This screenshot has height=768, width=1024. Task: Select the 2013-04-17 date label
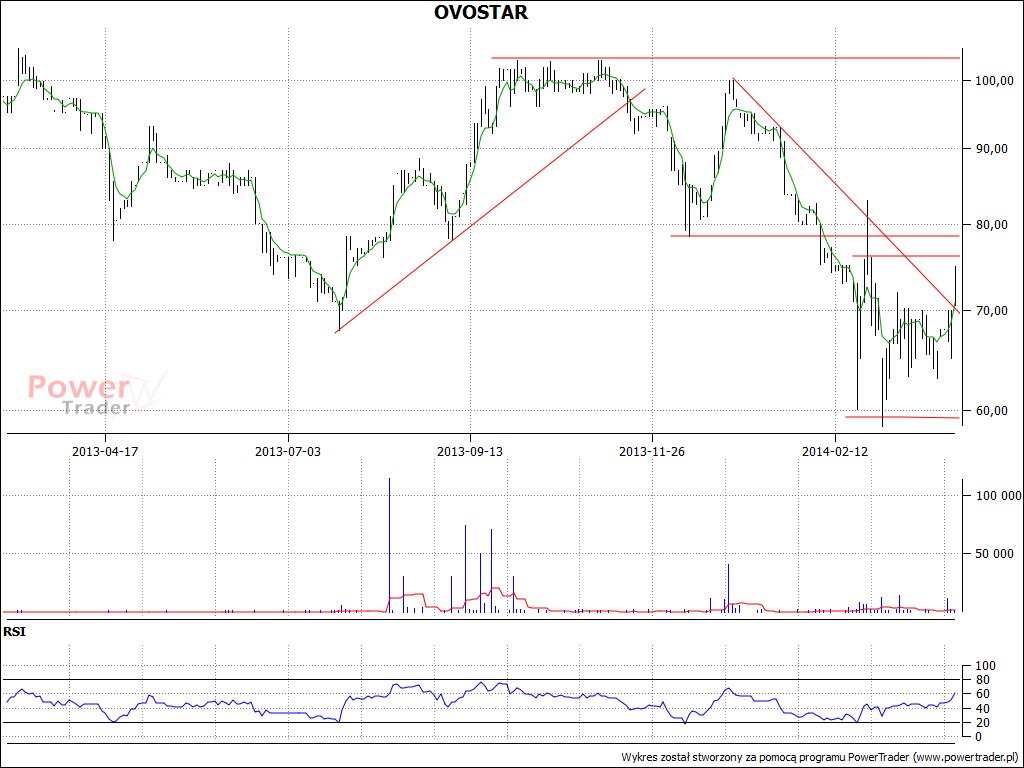[x=105, y=451]
